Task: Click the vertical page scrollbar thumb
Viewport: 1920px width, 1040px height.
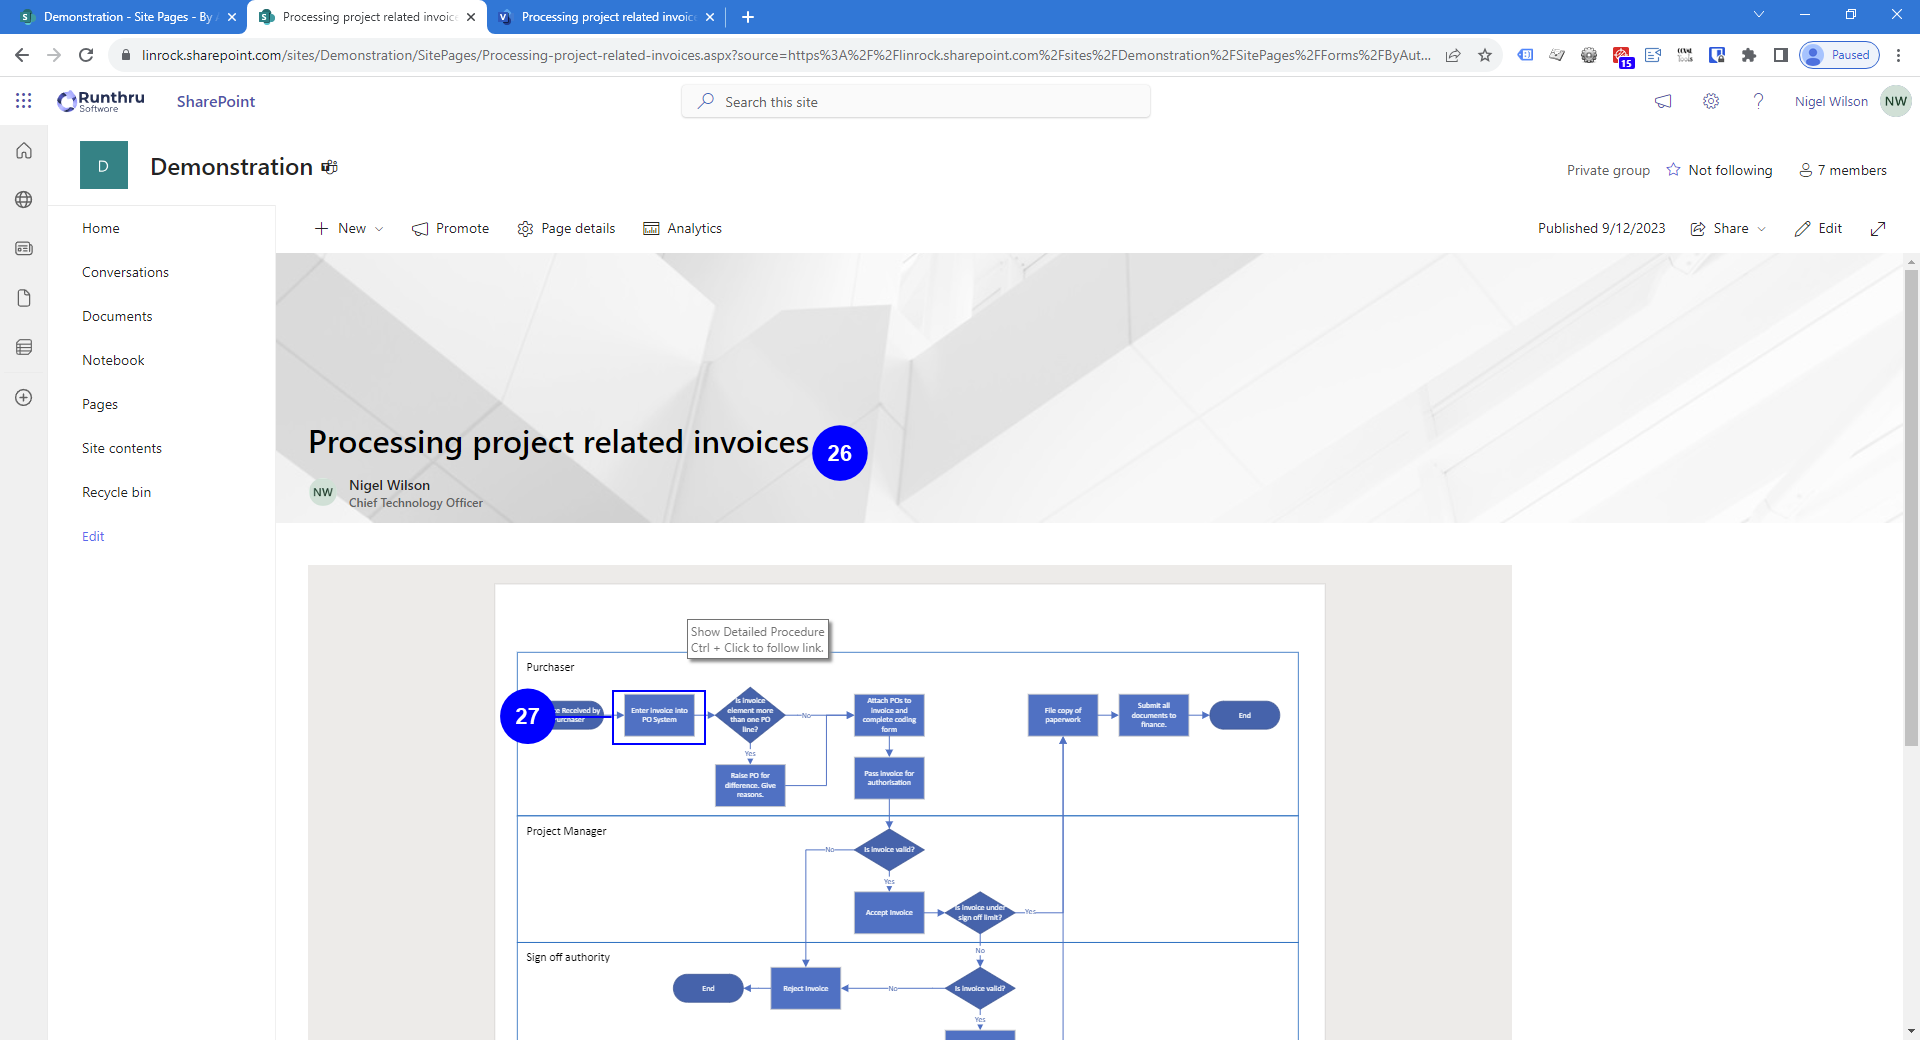Action: click(1911, 500)
